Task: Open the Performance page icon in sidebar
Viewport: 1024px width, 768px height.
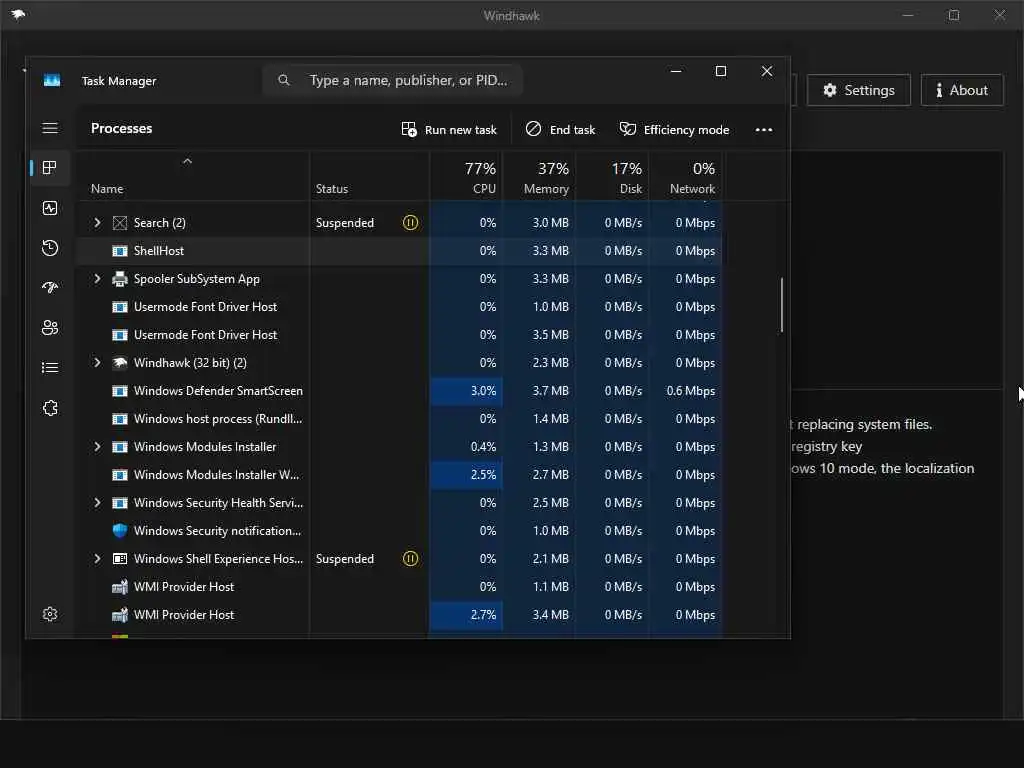Action: coord(50,208)
